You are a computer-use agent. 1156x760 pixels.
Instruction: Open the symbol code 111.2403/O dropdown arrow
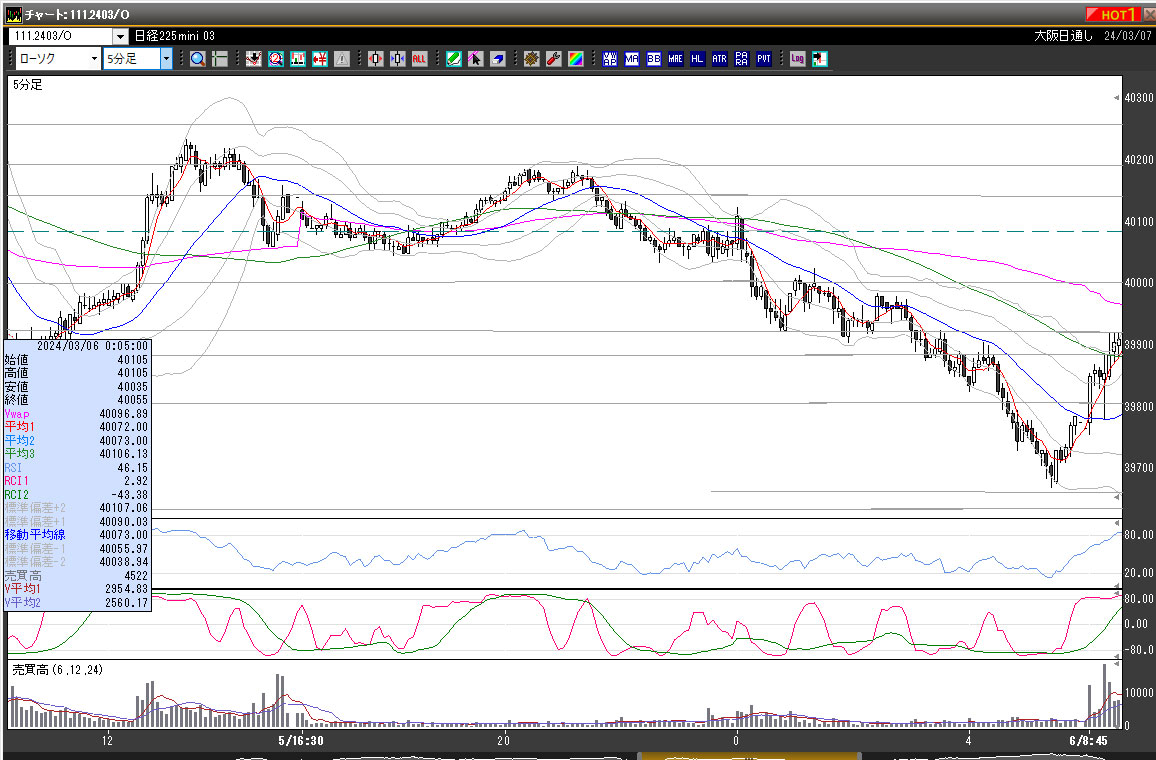(120, 37)
